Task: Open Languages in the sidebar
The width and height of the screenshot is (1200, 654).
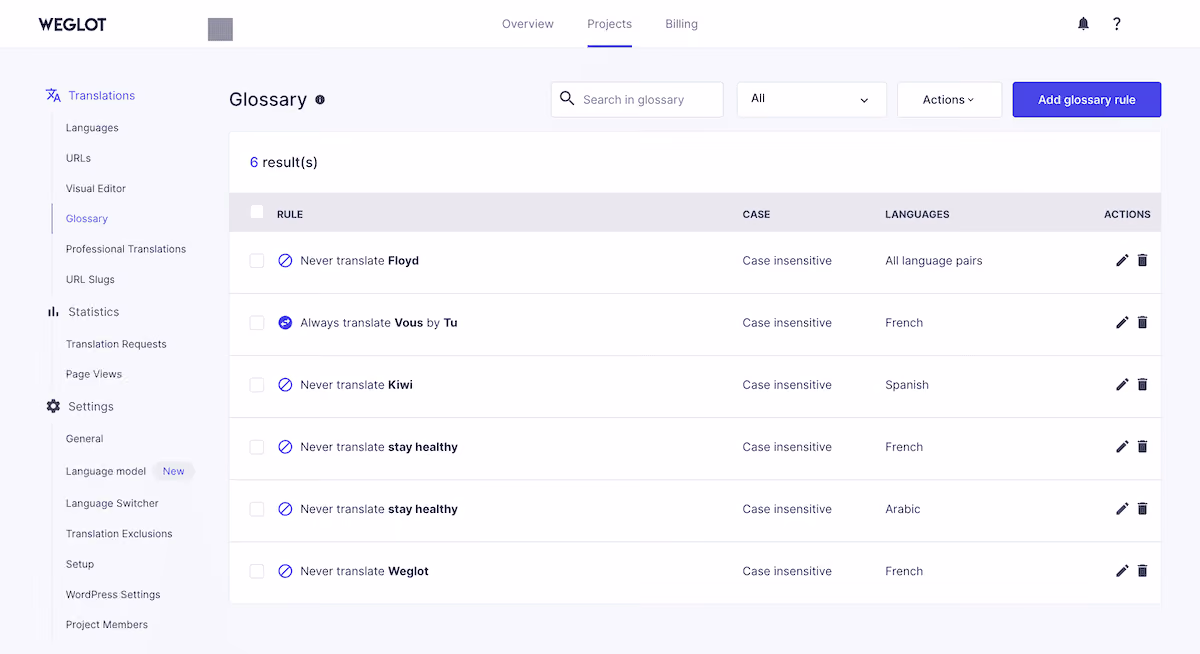Action: (92, 128)
